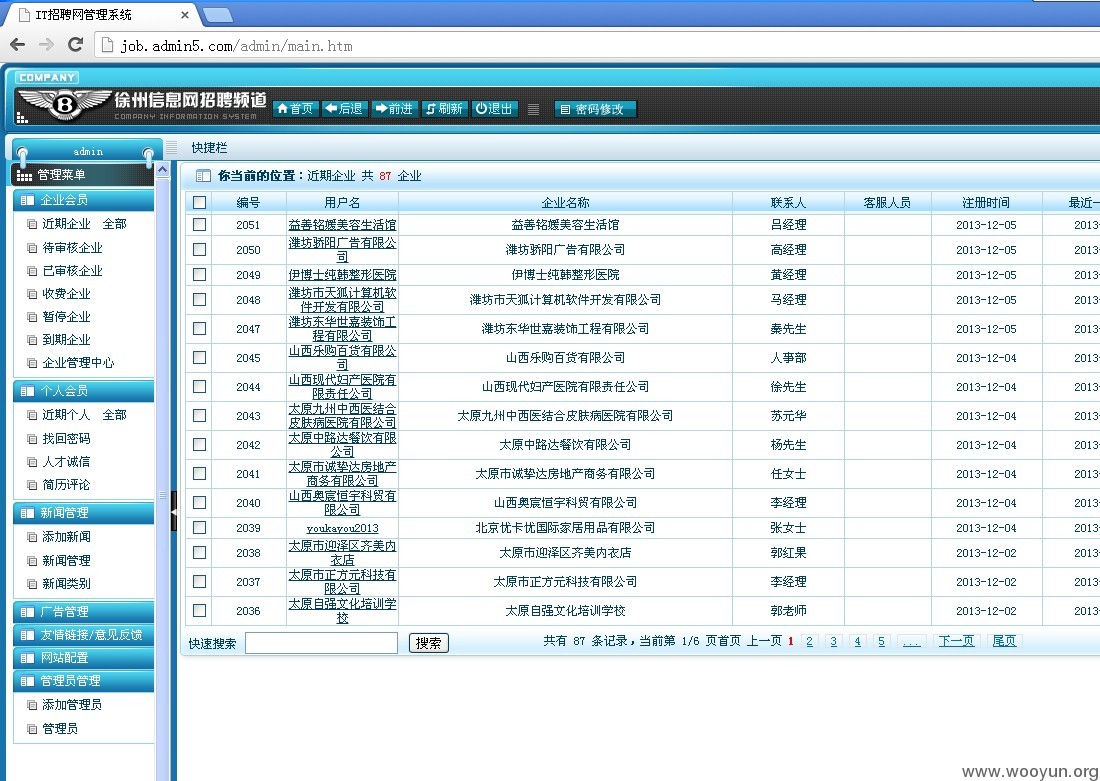Viewport: 1100px width, 781px height.
Task: Click the icon beside 收费企业
Action: click(32, 294)
